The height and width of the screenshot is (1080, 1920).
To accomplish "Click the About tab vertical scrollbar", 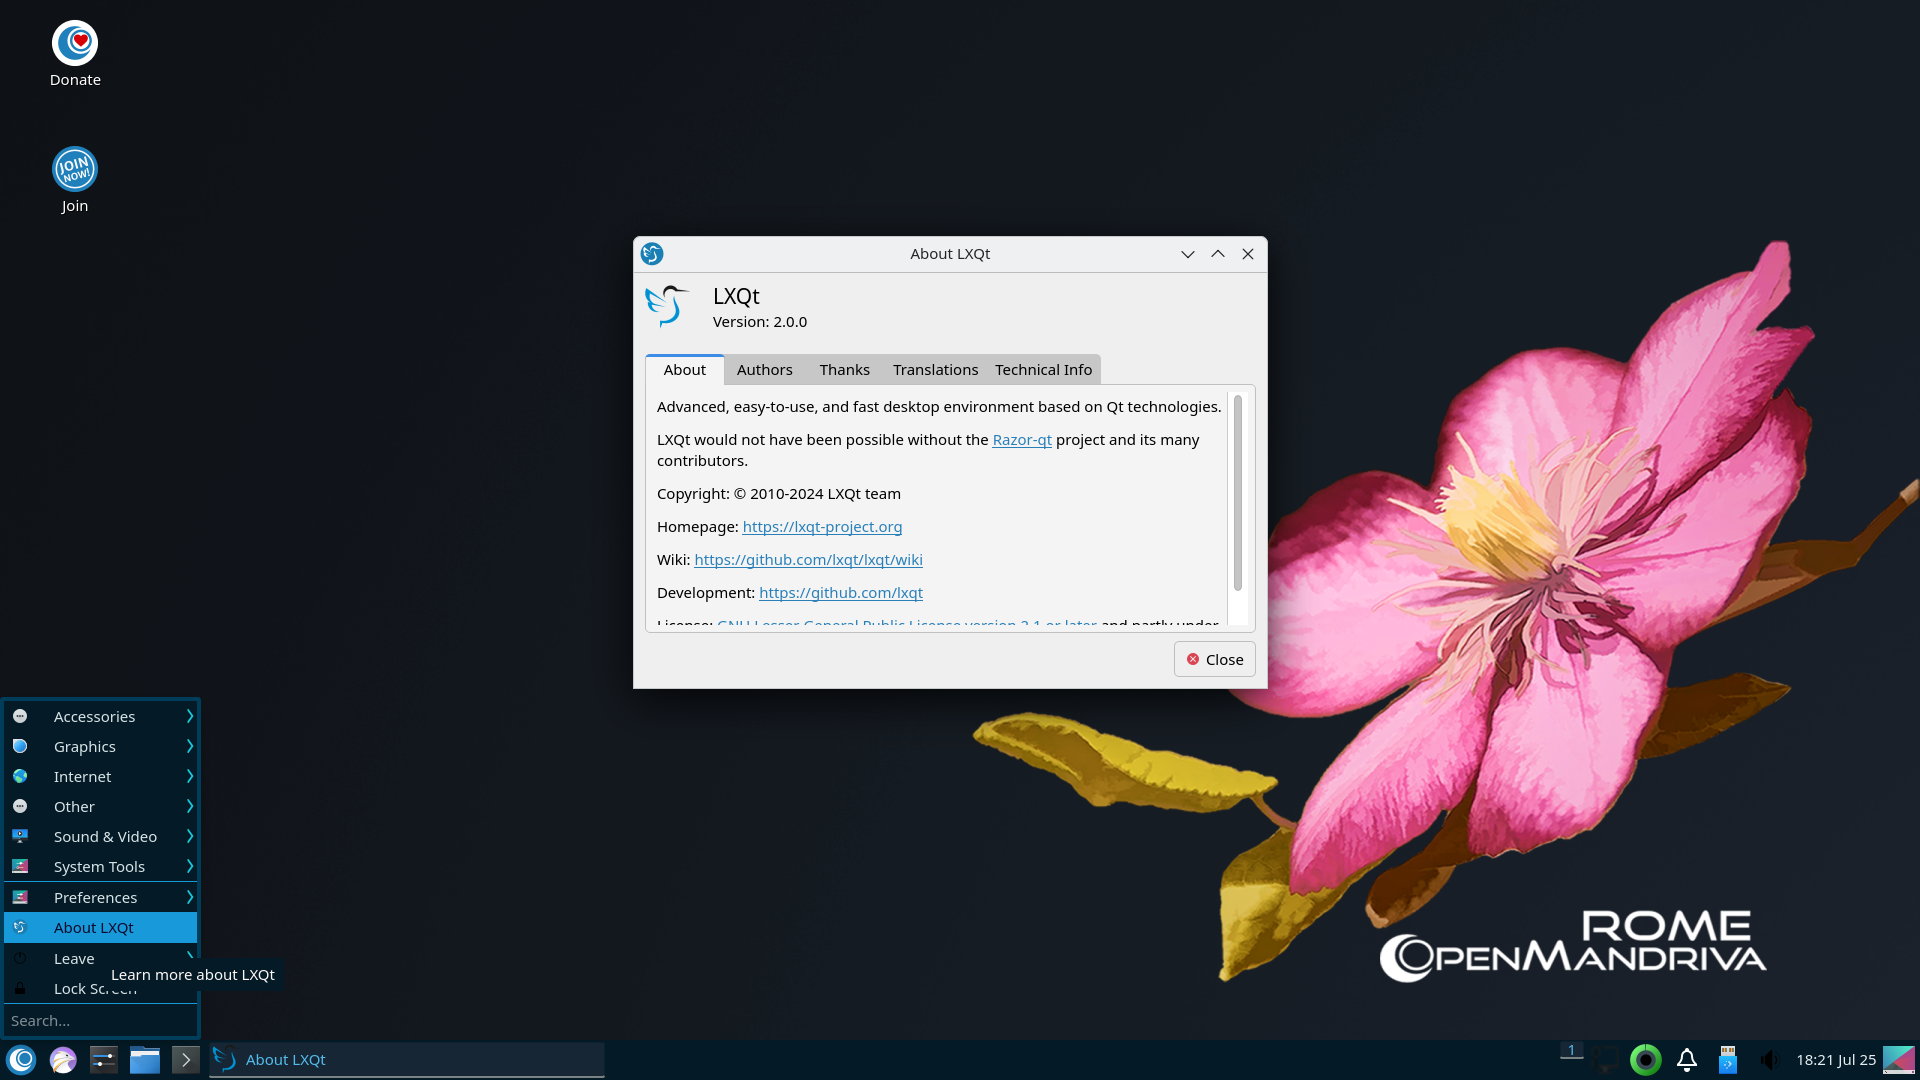I will tap(1238, 493).
